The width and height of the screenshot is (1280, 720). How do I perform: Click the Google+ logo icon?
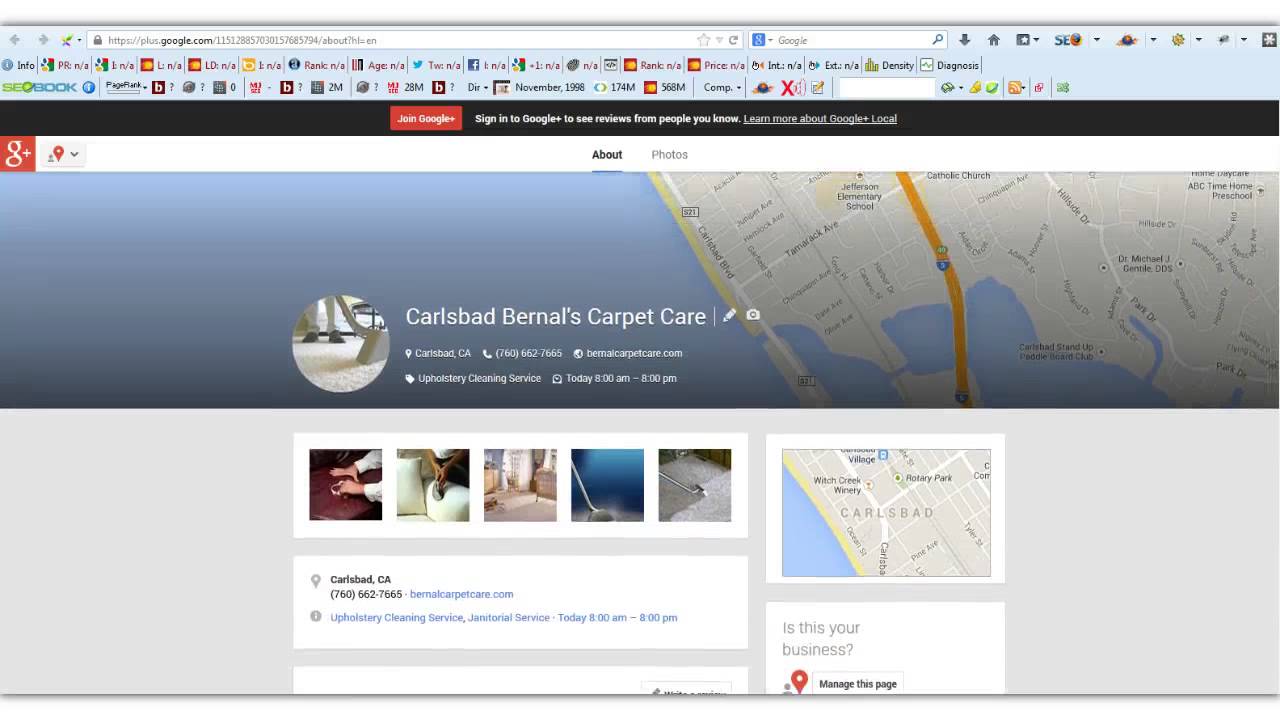click(x=17, y=153)
